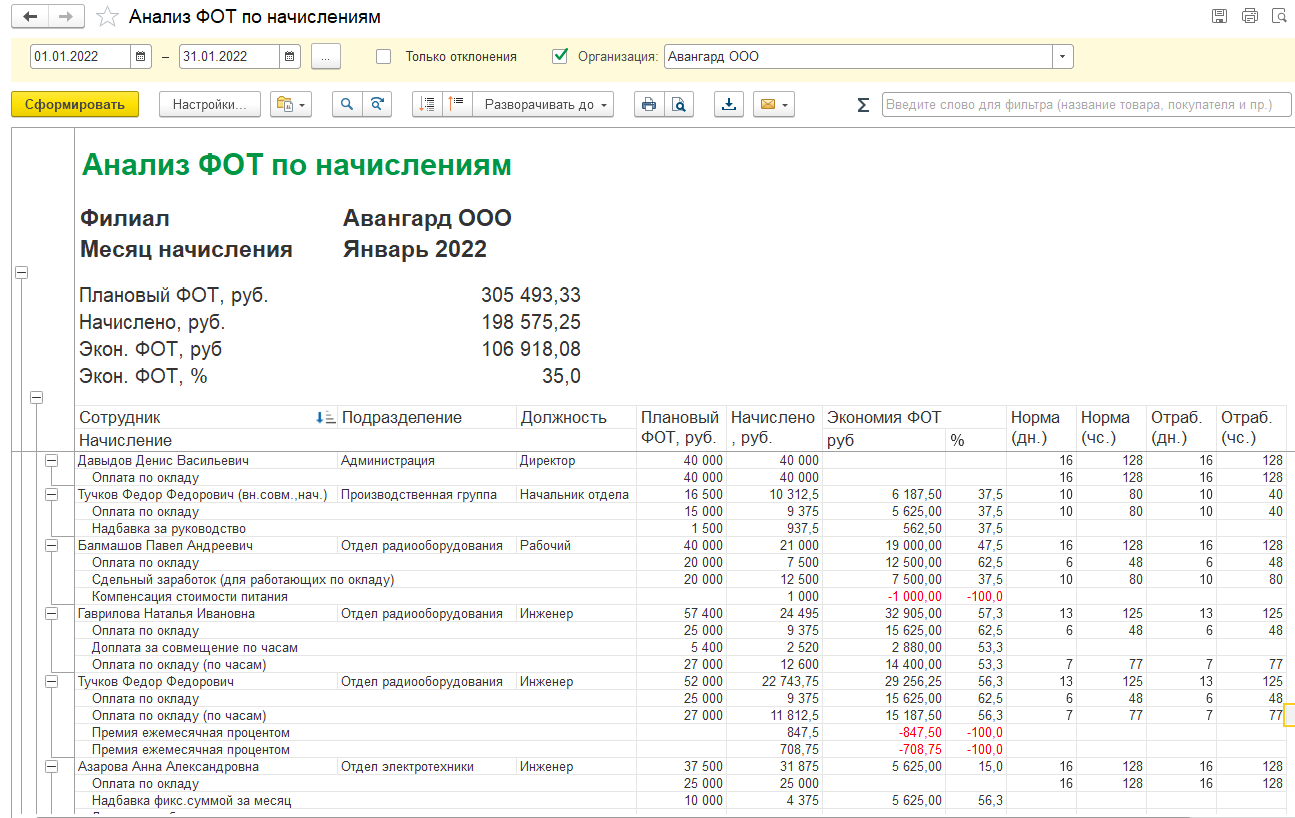This screenshot has width=1295, height=818.
Task: Open the 'Разворачивать до' dropdown
Action: pos(543,104)
